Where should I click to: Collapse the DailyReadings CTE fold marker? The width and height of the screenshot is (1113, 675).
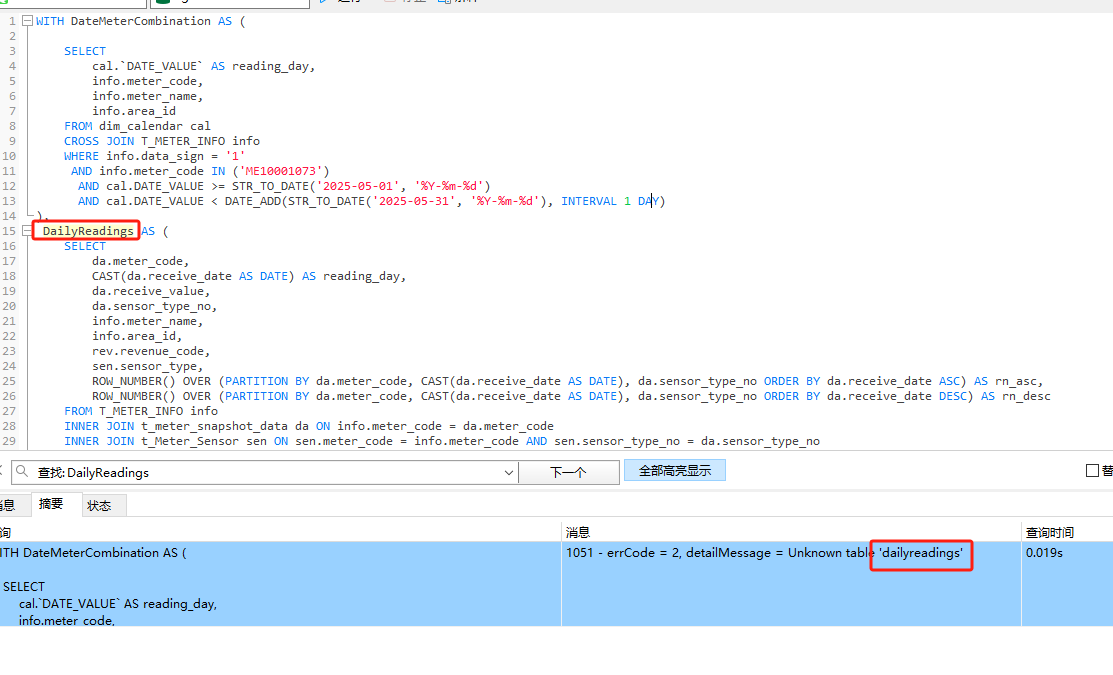pyautogui.click(x=26, y=231)
